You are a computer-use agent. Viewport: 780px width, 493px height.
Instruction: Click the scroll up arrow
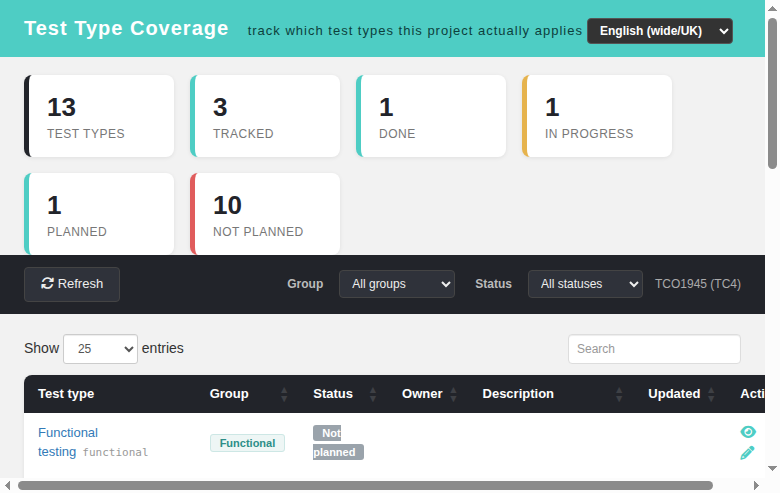point(773,8)
